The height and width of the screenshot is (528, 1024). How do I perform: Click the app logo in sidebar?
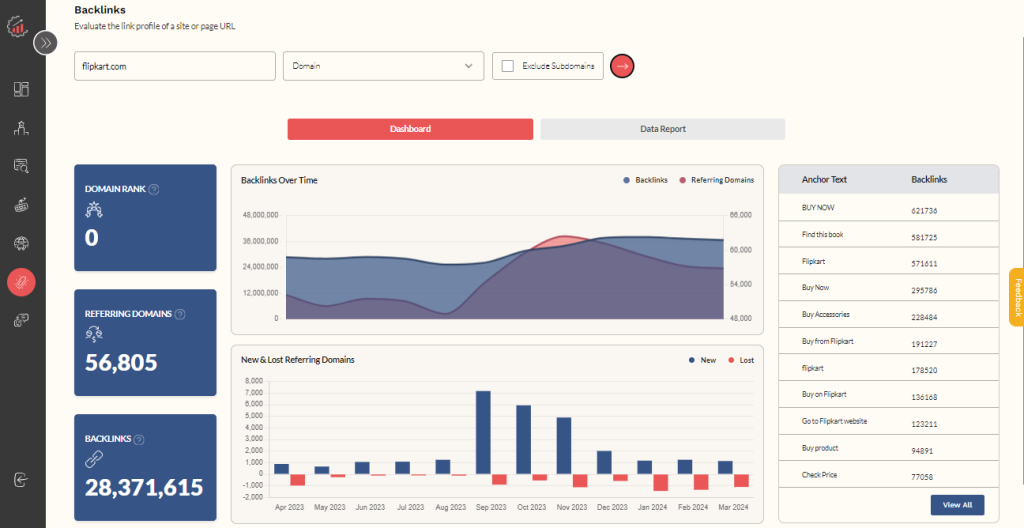[x=18, y=26]
